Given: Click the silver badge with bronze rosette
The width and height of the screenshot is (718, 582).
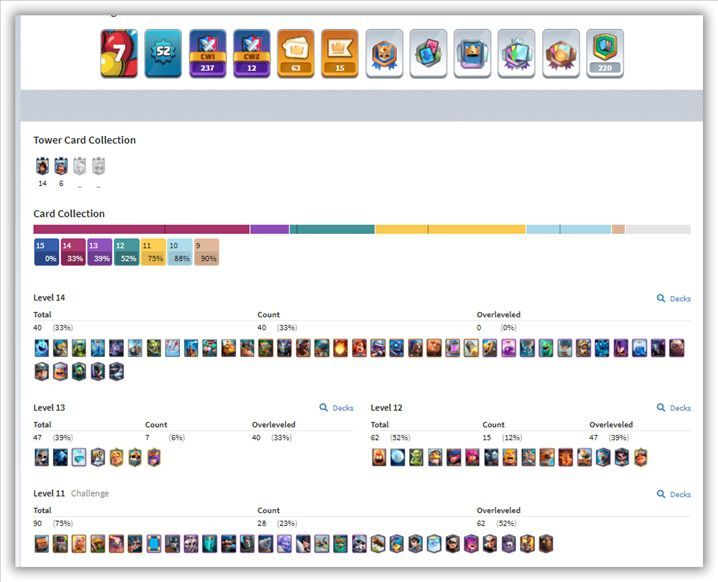Looking at the screenshot, I should [x=561, y=53].
